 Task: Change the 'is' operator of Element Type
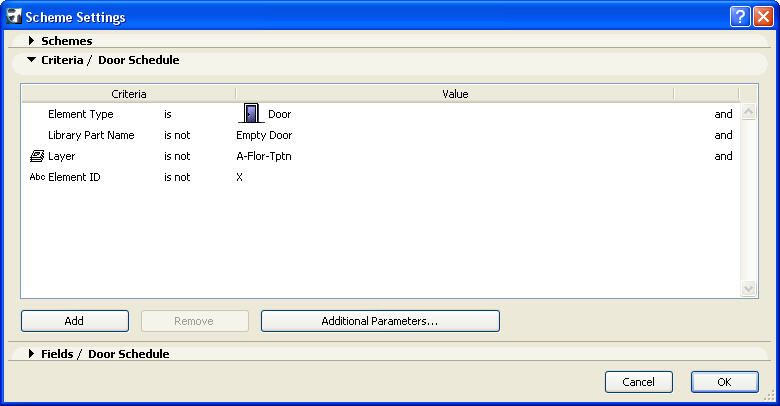pos(168,114)
